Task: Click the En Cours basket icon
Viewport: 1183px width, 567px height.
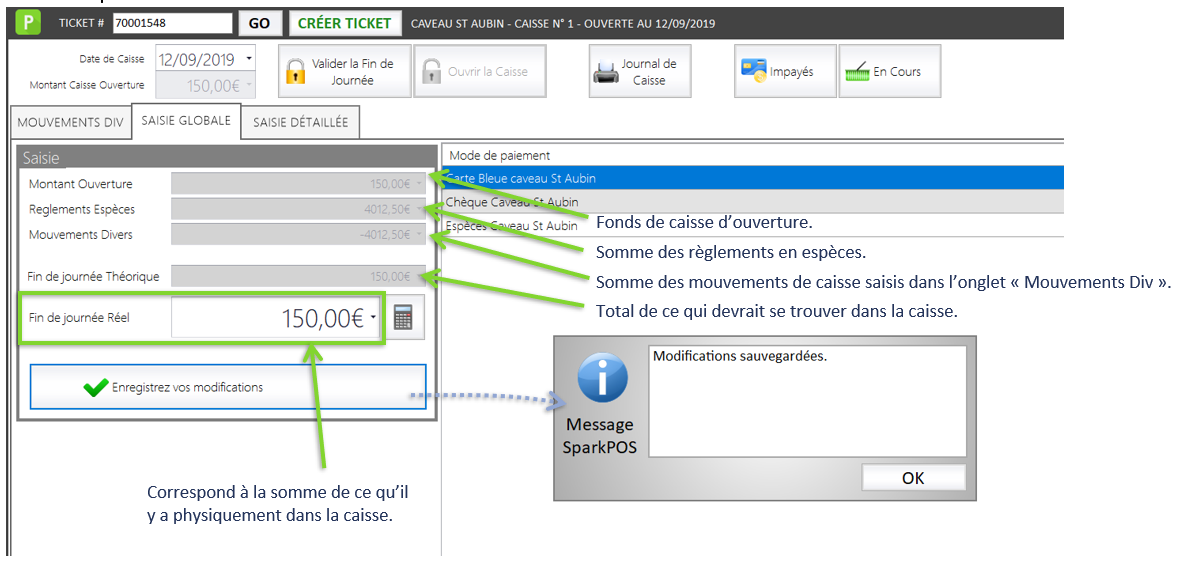Action: coord(857,72)
